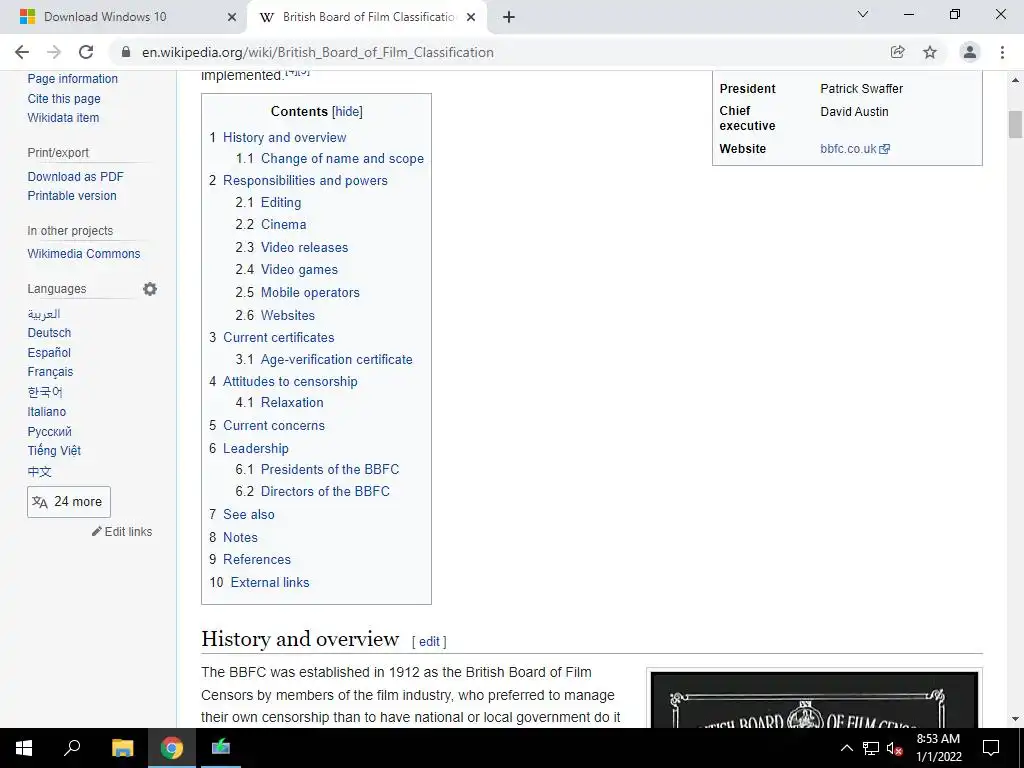1024x768 pixels.
Task: Jump to See also section
Action: pos(249,515)
